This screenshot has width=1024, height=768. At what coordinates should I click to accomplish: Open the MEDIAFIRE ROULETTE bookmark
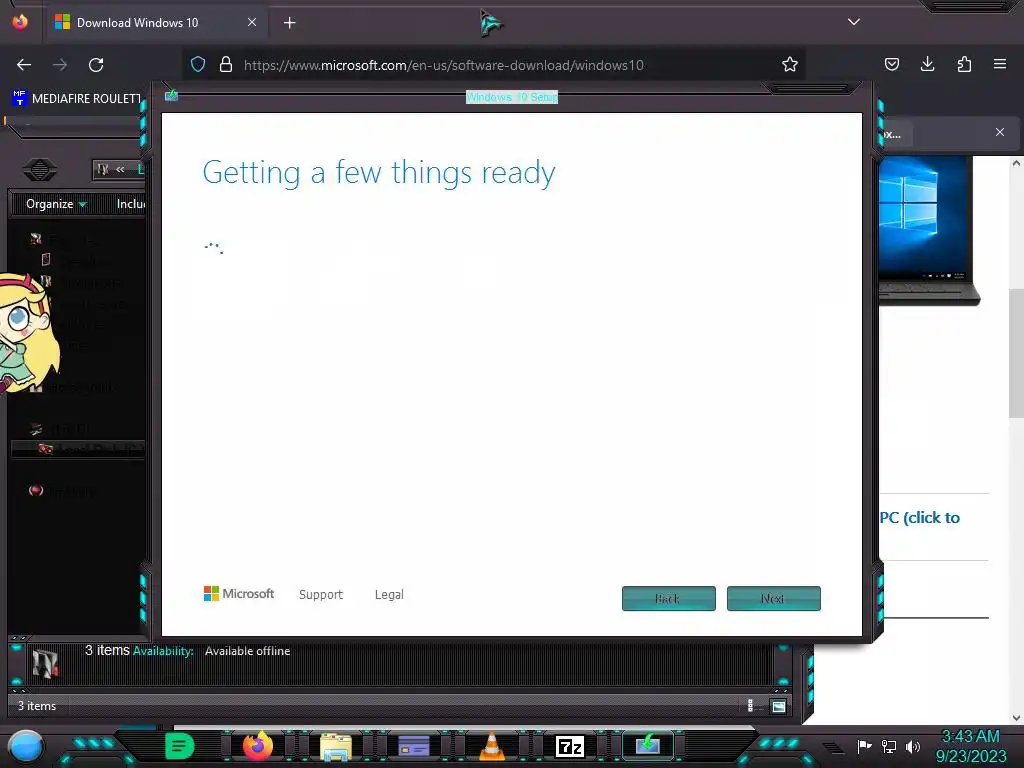[77, 99]
